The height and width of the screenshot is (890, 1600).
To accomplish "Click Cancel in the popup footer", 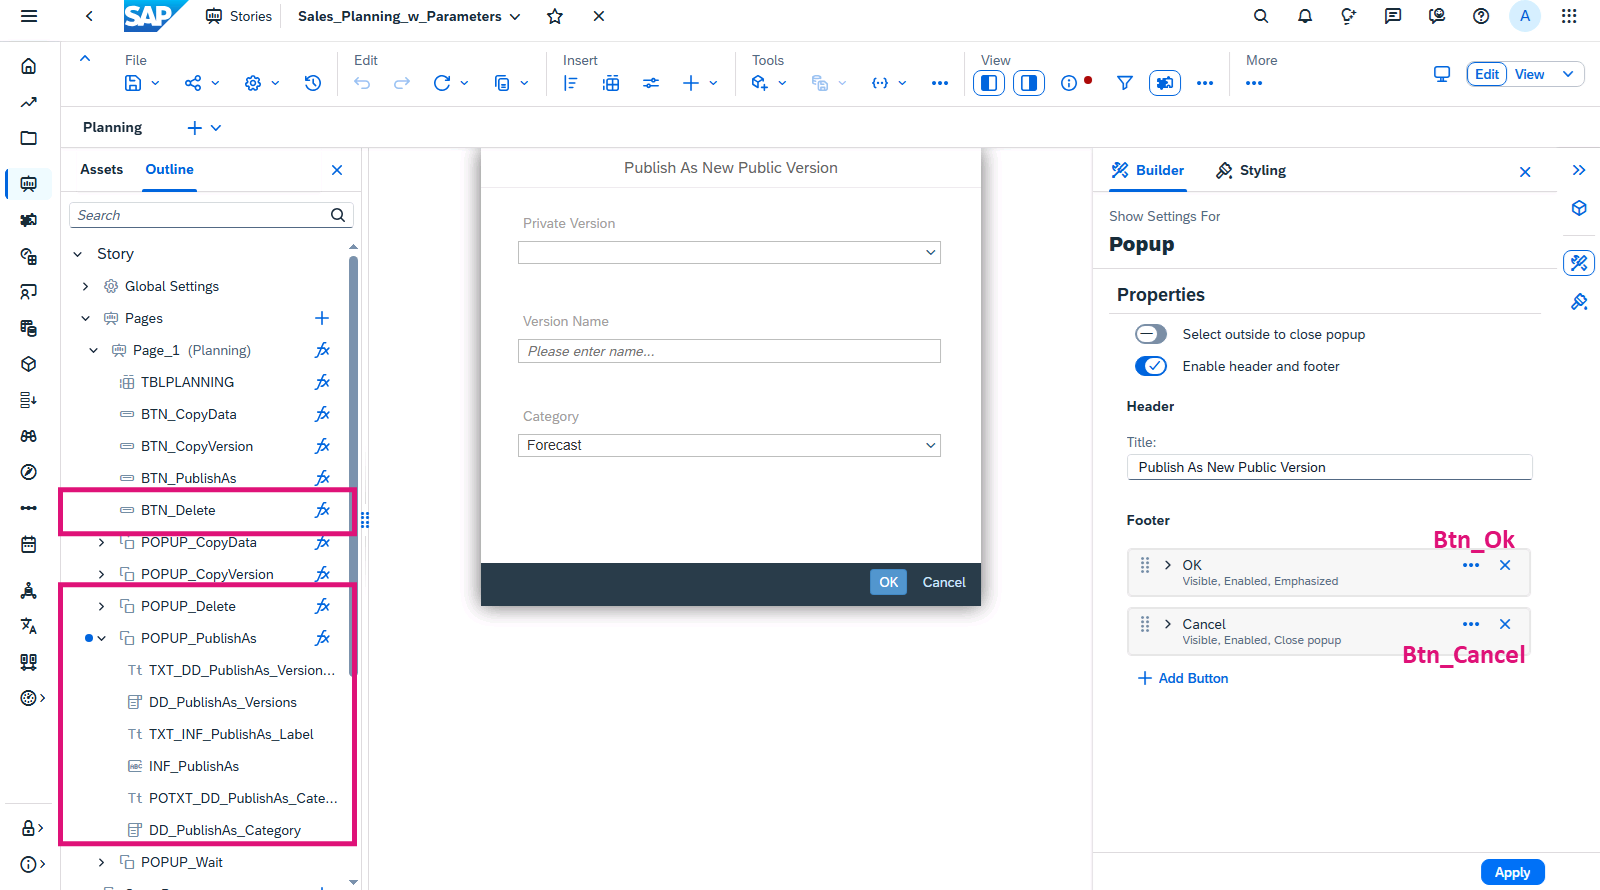I will (944, 582).
